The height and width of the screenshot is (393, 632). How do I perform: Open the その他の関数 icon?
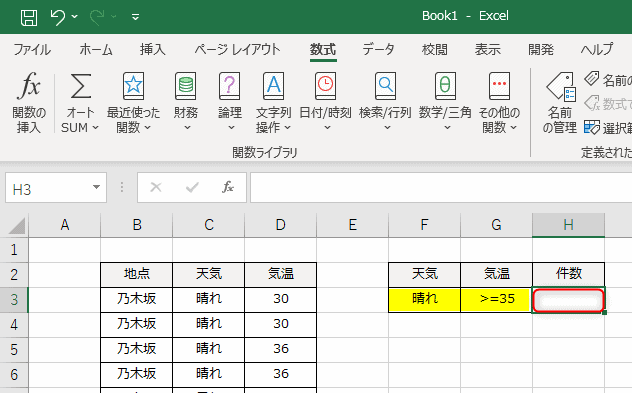point(499,86)
